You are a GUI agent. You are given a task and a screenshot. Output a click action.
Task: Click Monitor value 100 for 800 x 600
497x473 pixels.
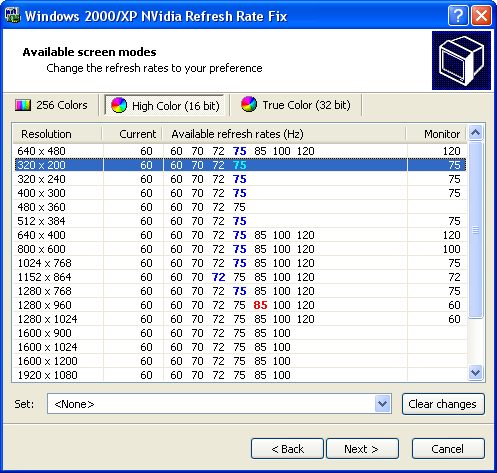(451, 249)
